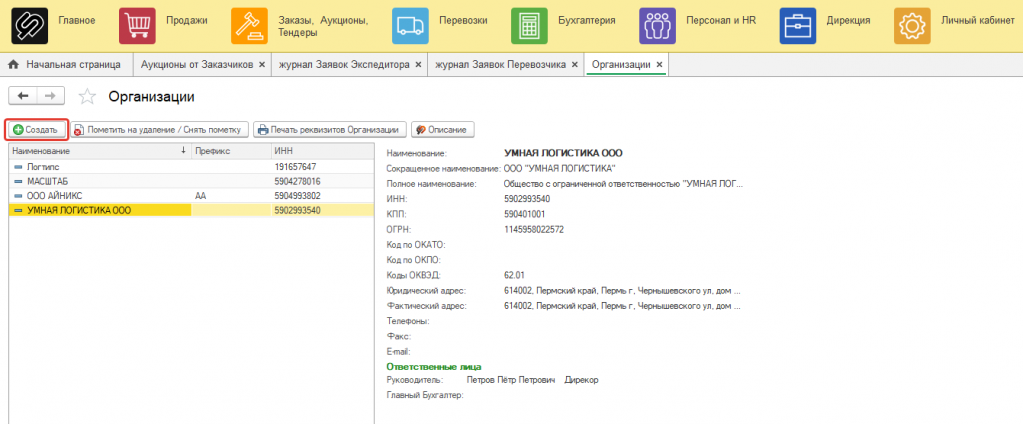
Task: Select the ООО АЙНИКС row
Action: click(x=191, y=195)
